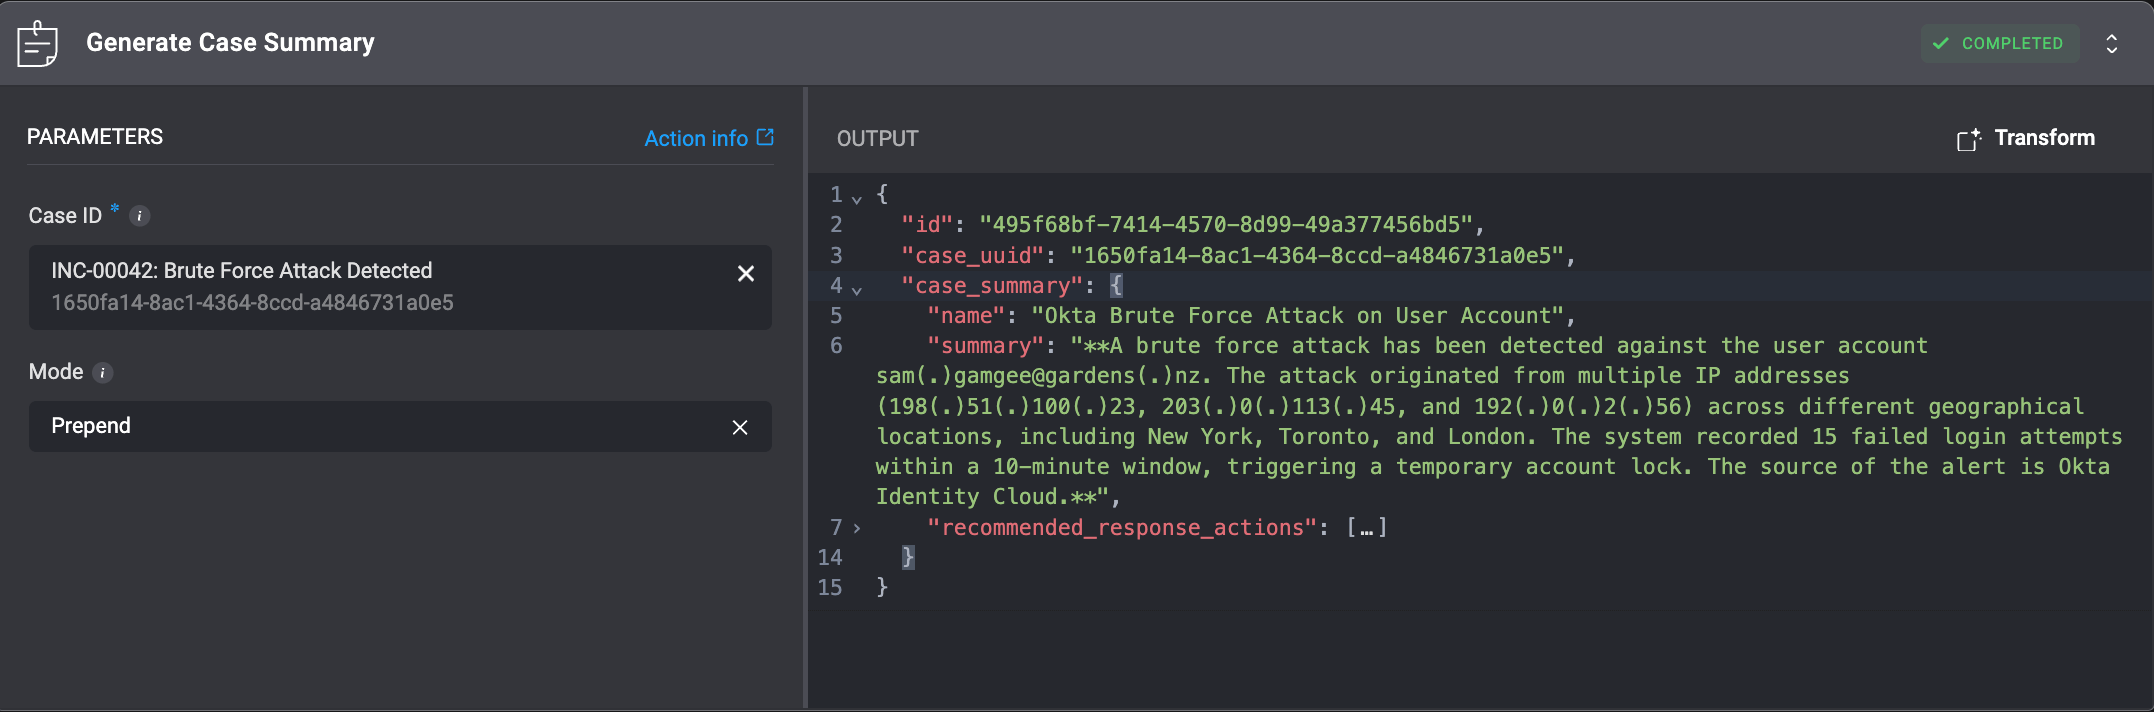Click the COMPLETED status badge

(1998, 44)
